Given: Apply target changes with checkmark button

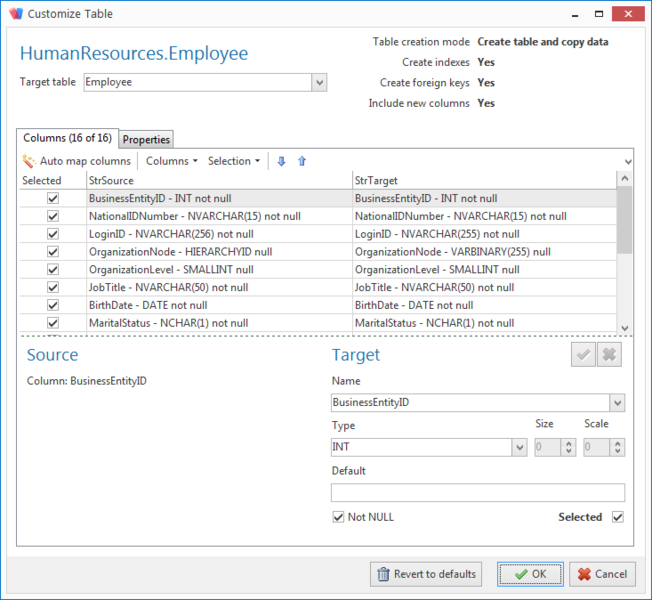Looking at the screenshot, I should click(583, 355).
